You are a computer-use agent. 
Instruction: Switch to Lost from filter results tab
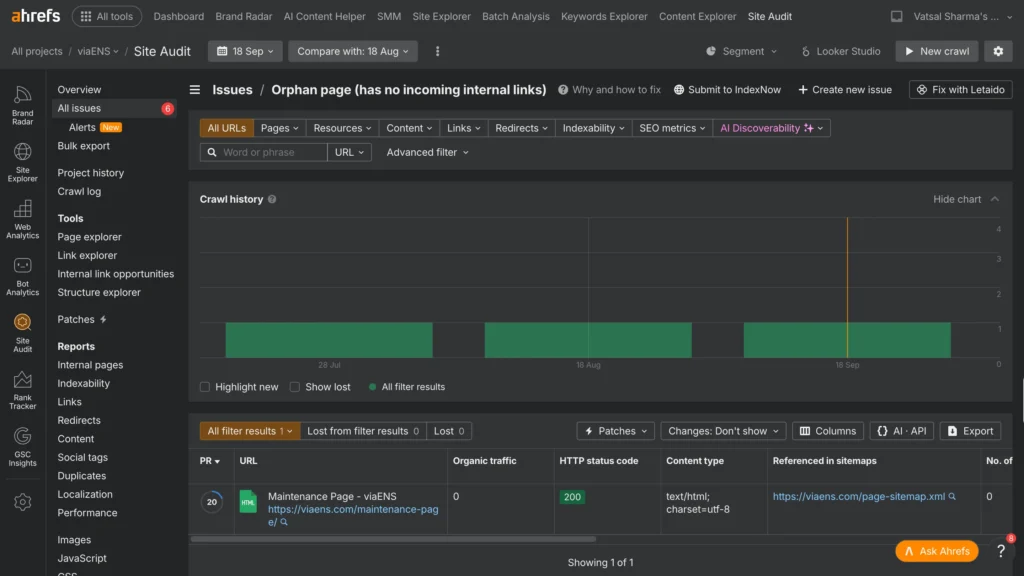click(x=362, y=431)
